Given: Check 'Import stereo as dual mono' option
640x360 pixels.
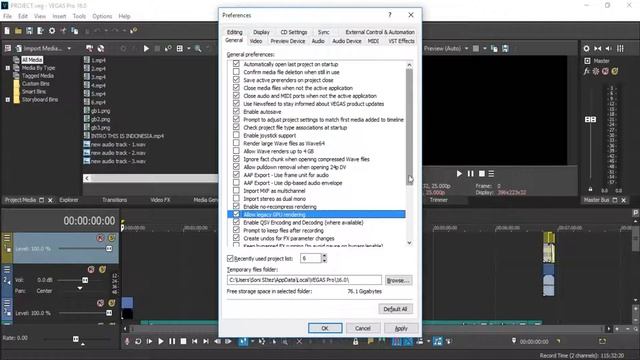Looking at the screenshot, I should pyautogui.click(x=236, y=198).
